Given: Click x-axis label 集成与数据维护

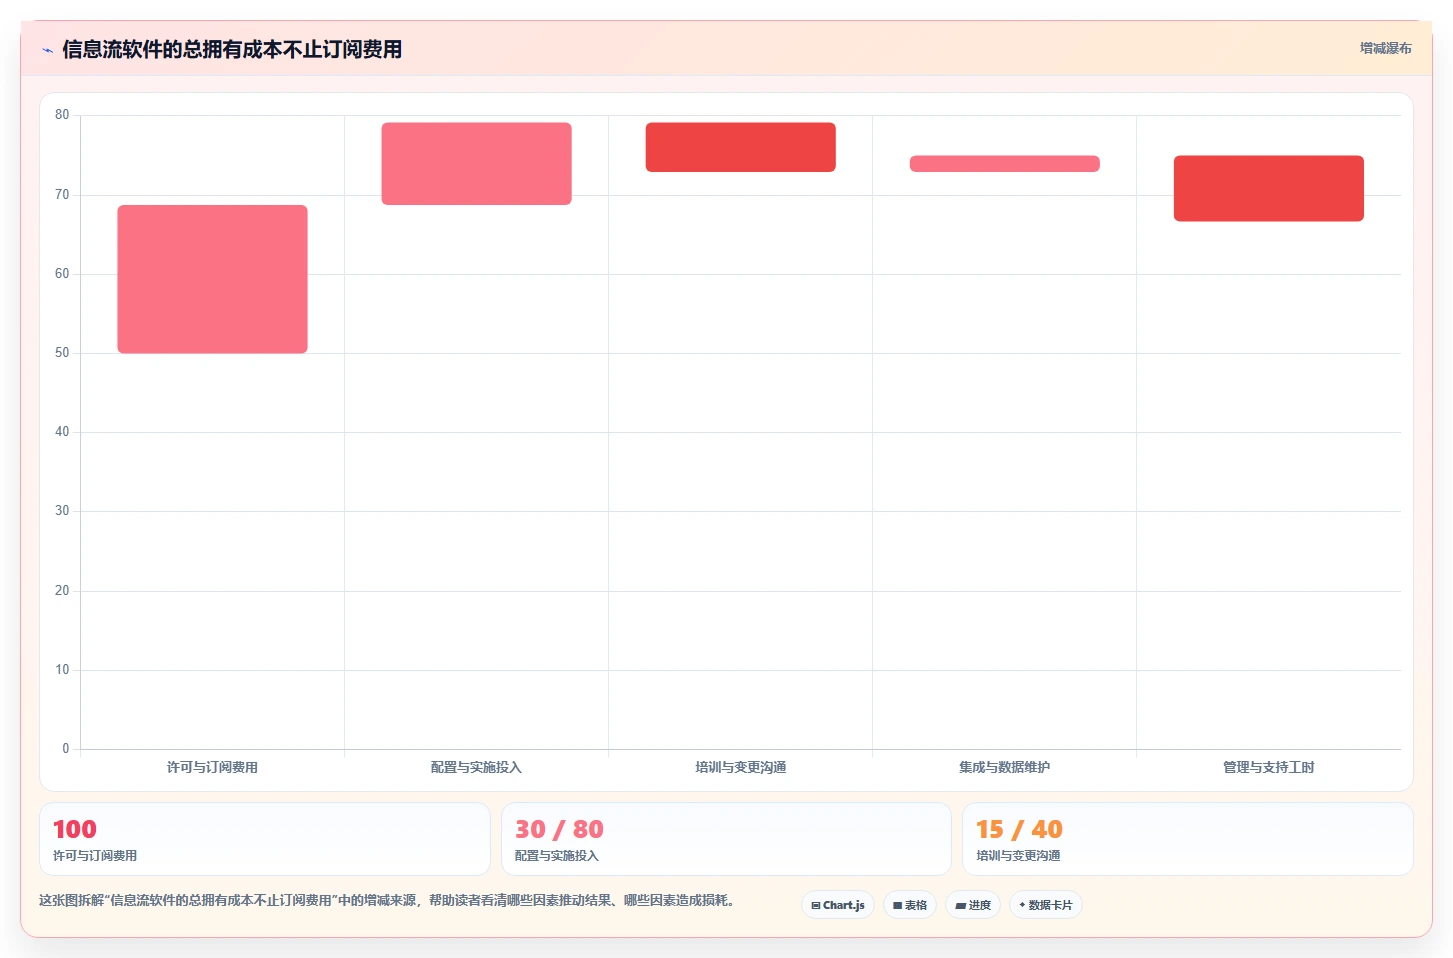Looking at the screenshot, I should 1004,767.
